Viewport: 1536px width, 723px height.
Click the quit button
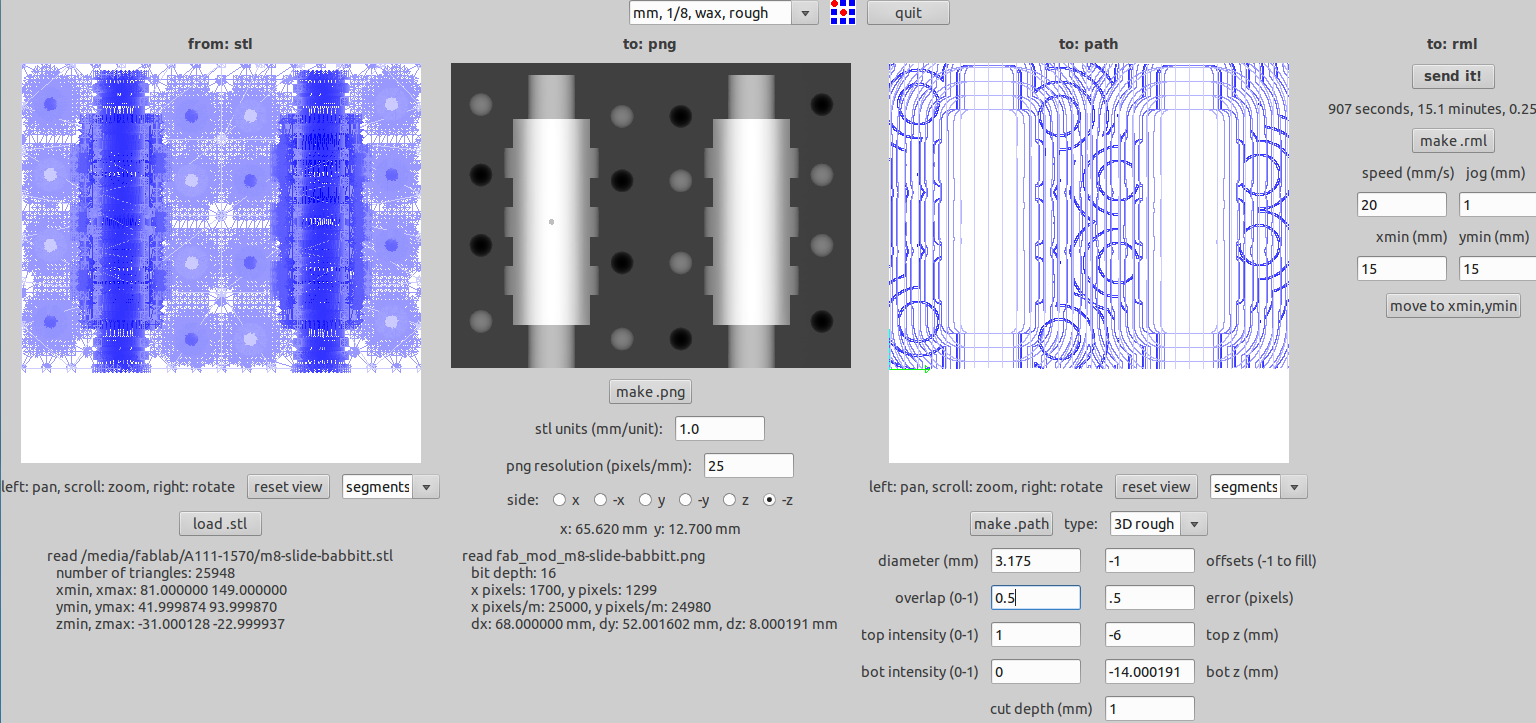pyautogui.click(x=908, y=13)
